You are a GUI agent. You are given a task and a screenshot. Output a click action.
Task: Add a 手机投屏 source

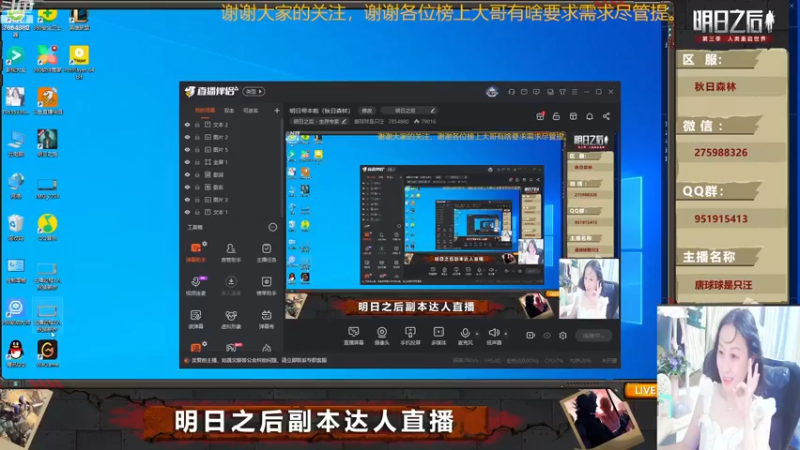[410, 336]
